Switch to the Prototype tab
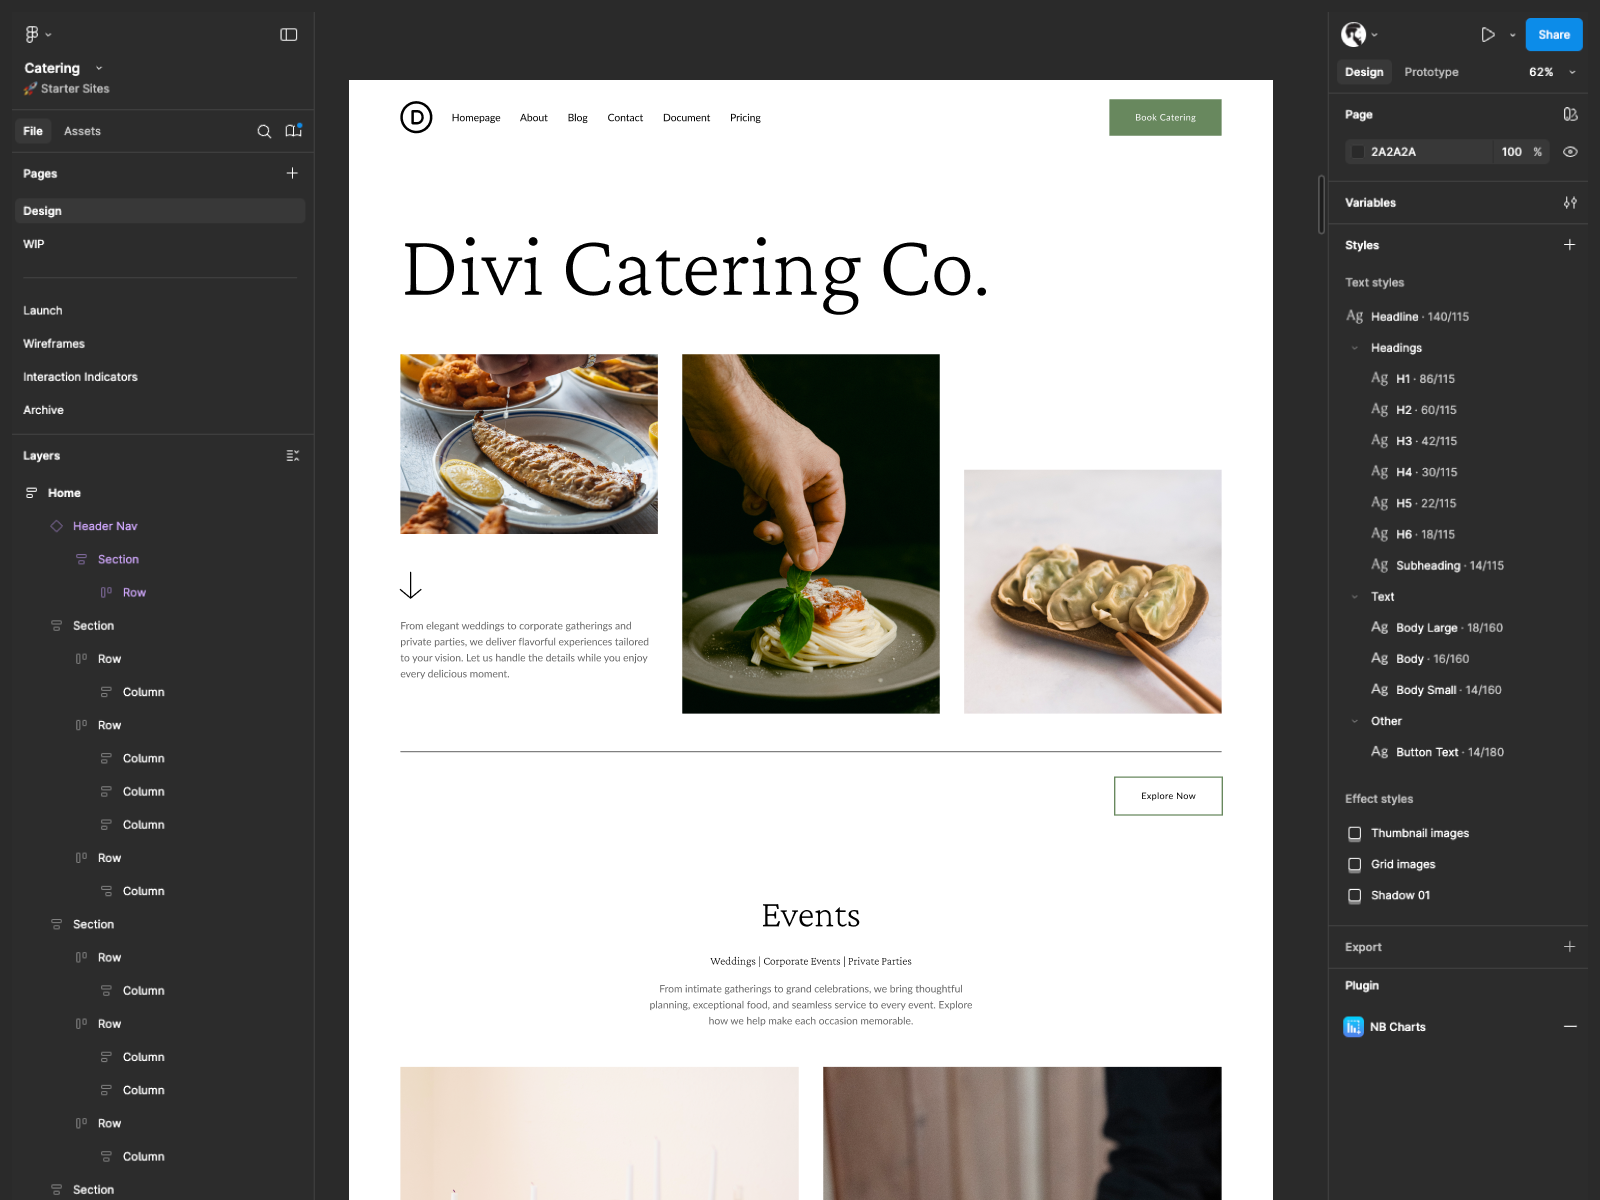 (1431, 72)
